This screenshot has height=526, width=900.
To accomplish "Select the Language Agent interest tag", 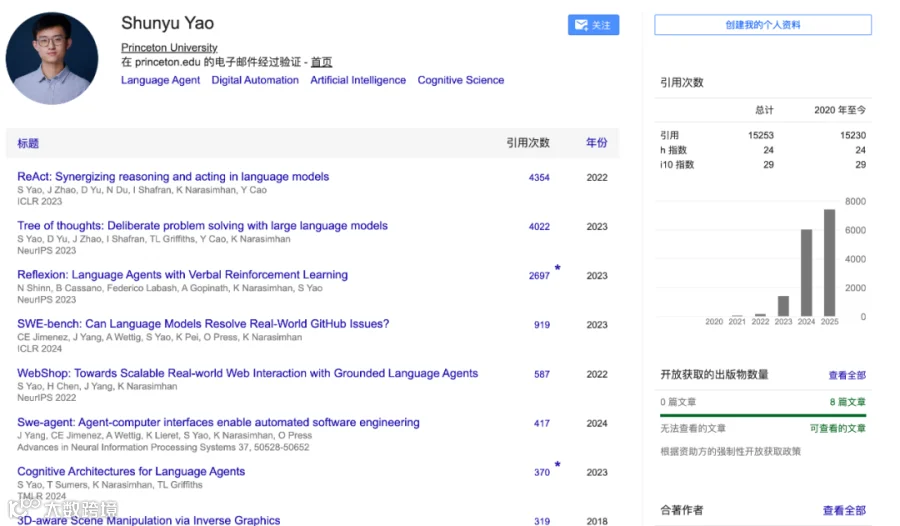I will tap(160, 80).
